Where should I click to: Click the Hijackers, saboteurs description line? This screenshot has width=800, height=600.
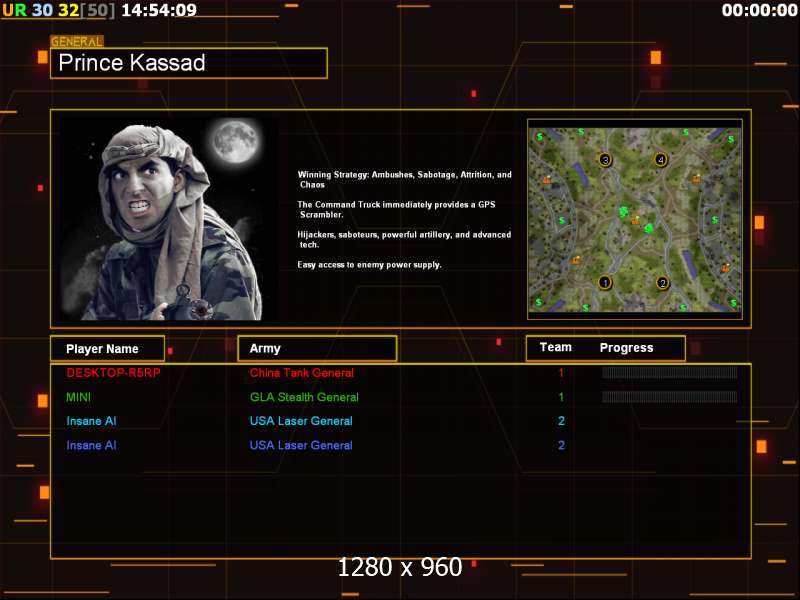(404, 239)
